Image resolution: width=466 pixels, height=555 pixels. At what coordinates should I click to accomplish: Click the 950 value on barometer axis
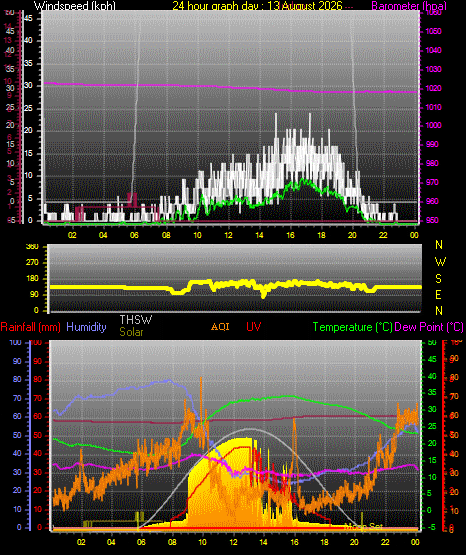[x=432, y=220]
